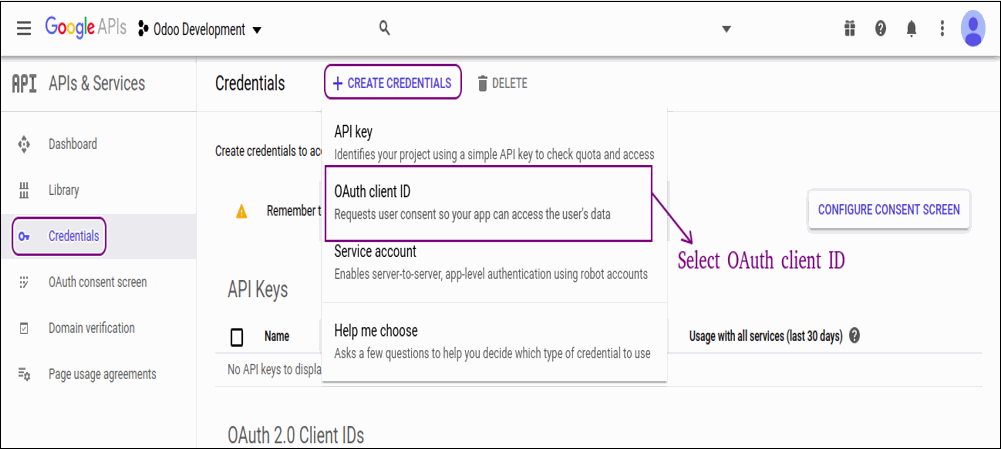Select OAuth client ID option
The width and height of the screenshot is (1001, 449).
click(x=488, y=203)
